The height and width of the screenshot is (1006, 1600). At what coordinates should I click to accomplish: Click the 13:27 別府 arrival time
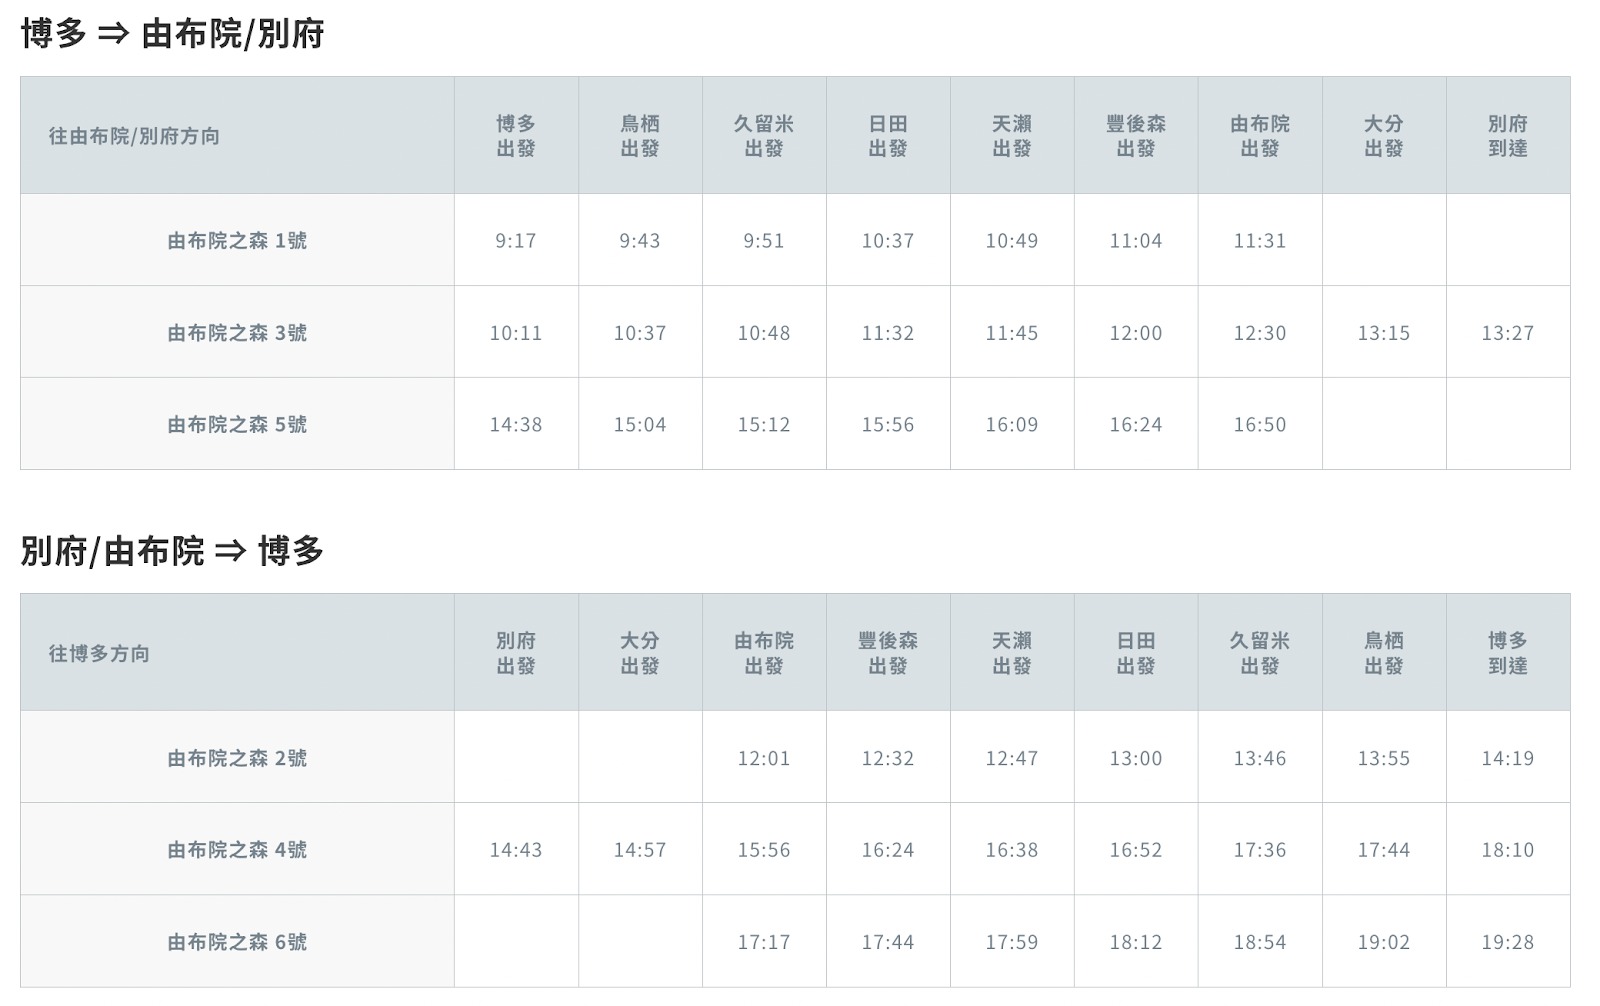(1508, 332)
